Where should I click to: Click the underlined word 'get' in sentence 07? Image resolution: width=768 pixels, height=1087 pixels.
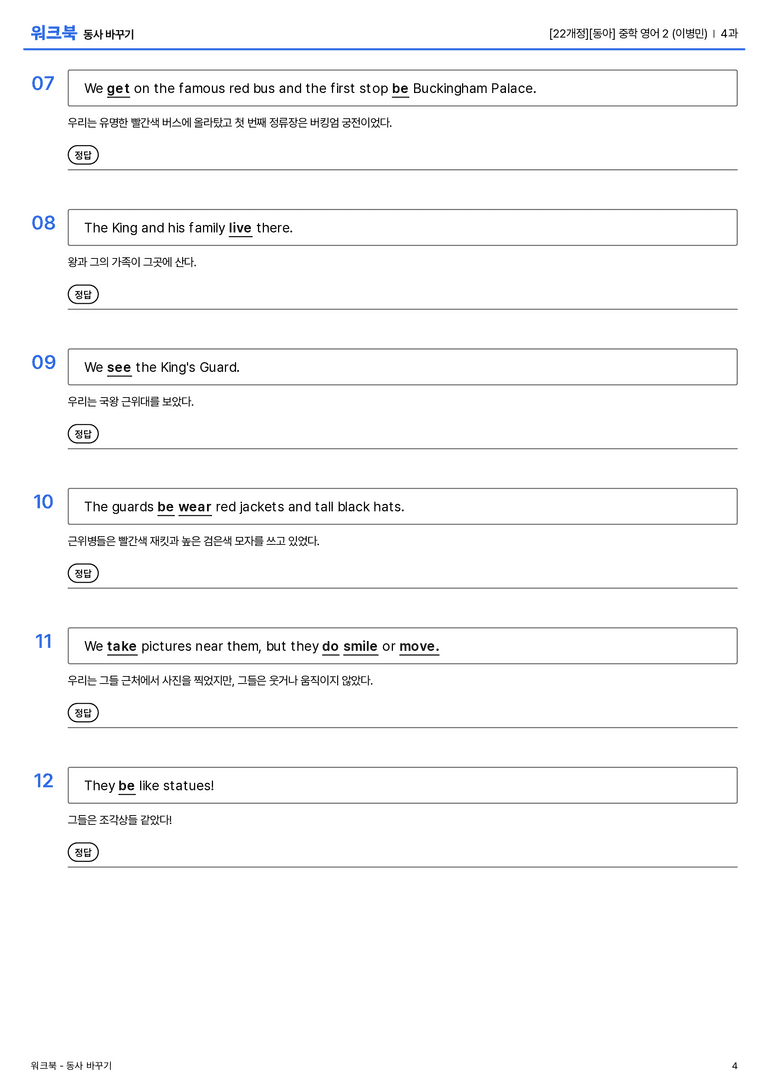(x=118, y=89)
